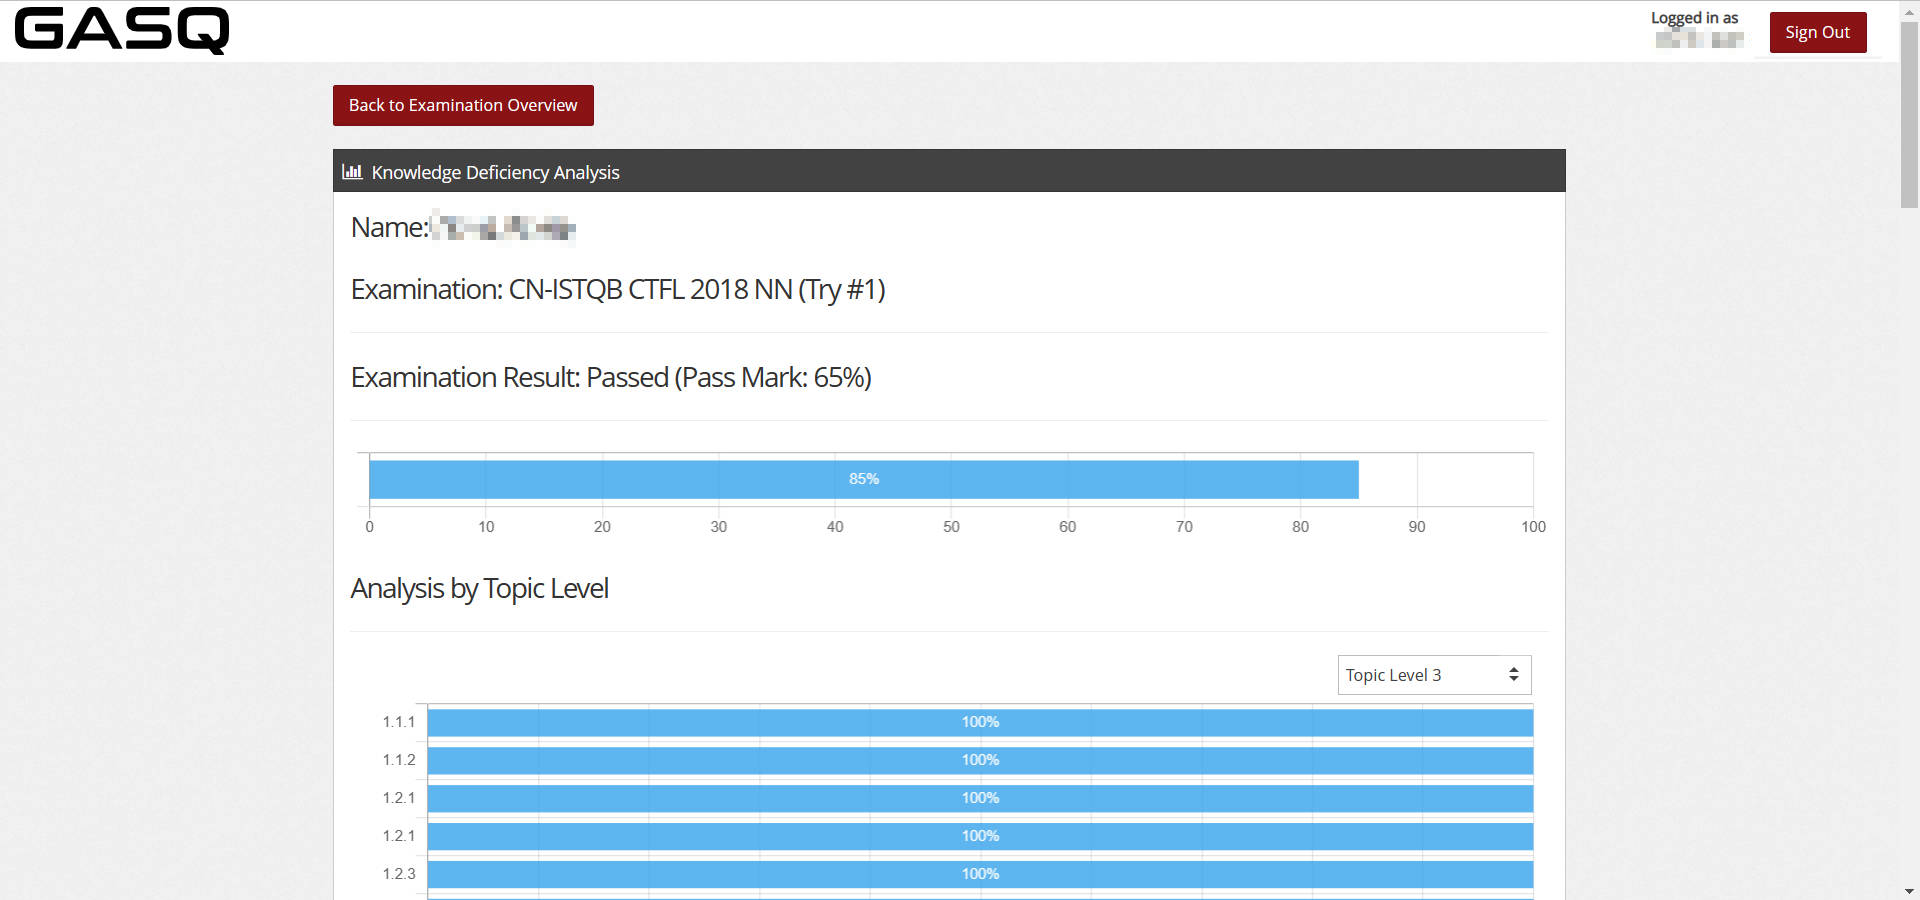Click the 100% bar for topic 1.2.3
This screenshot has width=1920, height=900.
click(980, 874)
